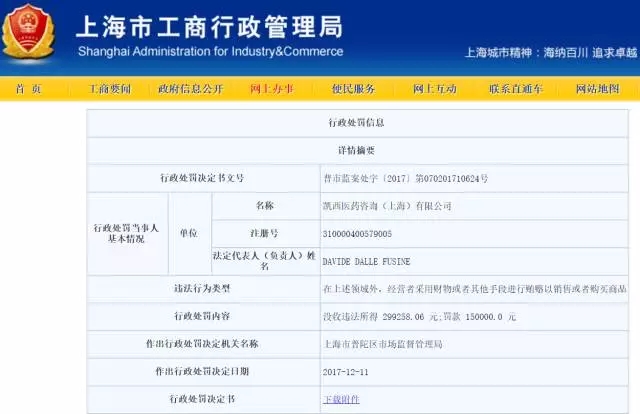The width and height of the screenshot is (640, 414).
Task: Open the 首页 nav item
Action: (29, 89)
